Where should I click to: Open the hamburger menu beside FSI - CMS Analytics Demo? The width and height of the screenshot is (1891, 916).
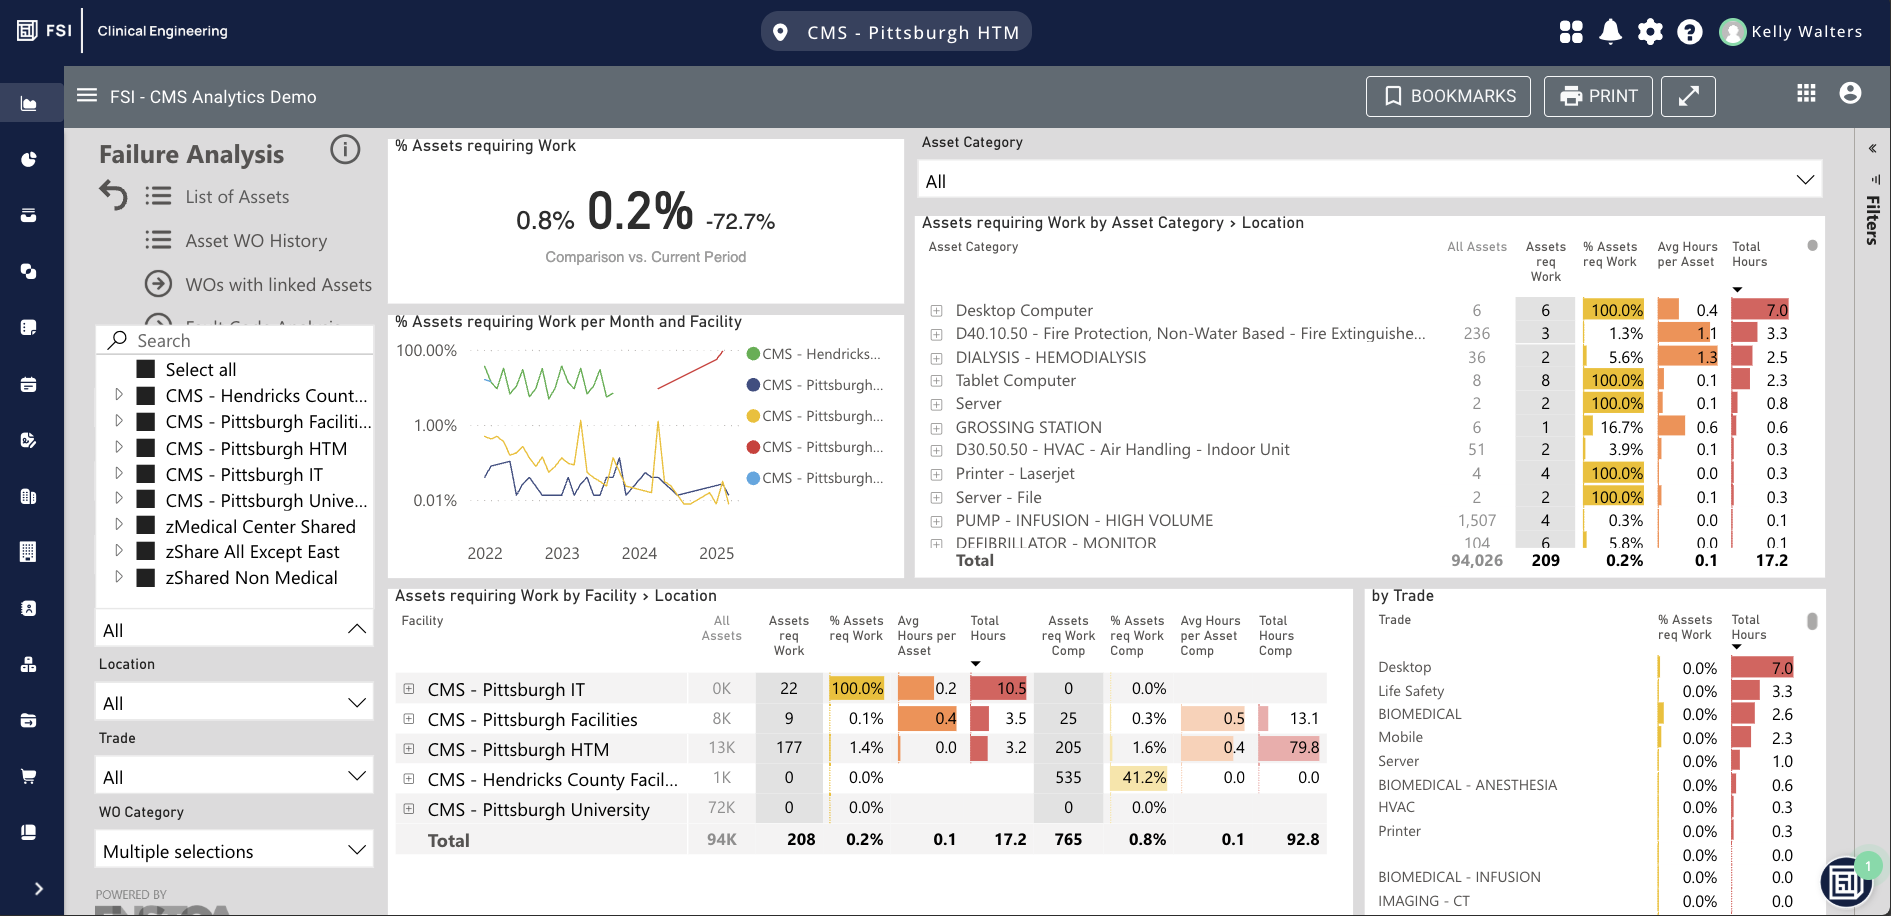click(x=87, y=95)
